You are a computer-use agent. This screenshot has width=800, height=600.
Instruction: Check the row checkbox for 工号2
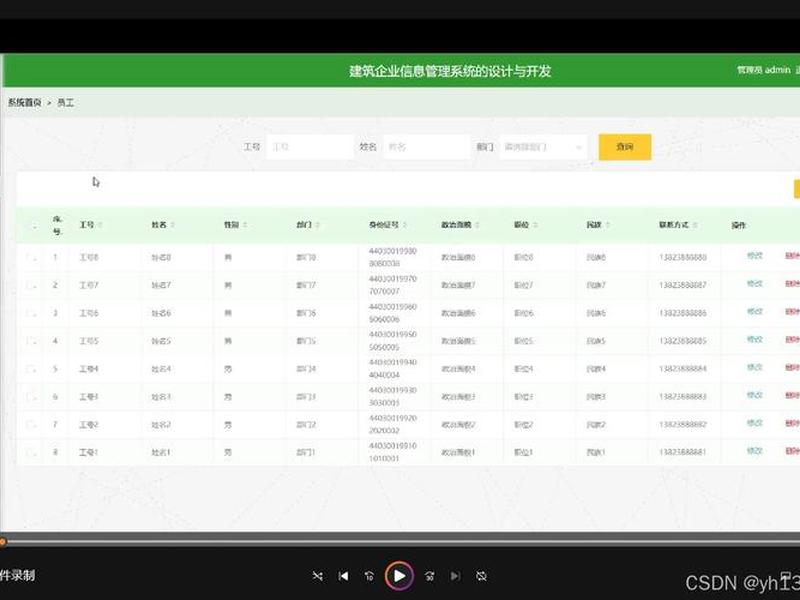[32, 424]
